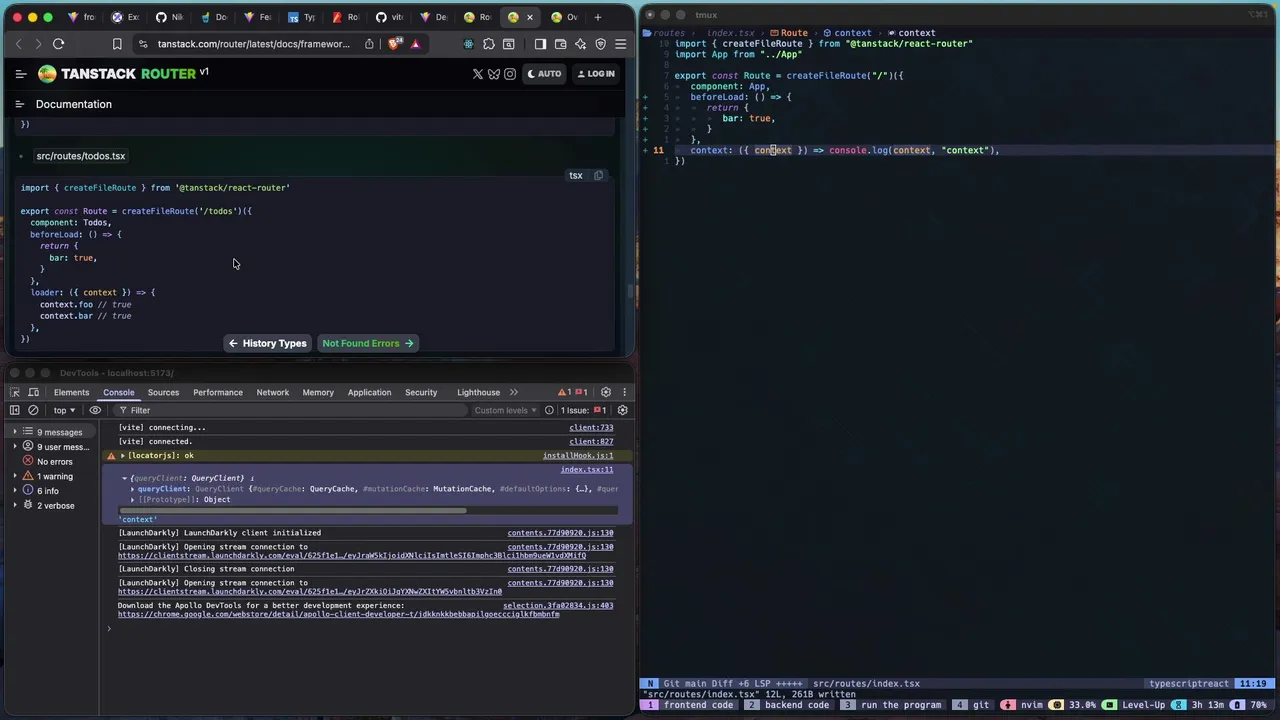The width and height of the screenshot is (1280, 720).
Task: Open the React DevTools extension icon
Action: click(469, 44)
